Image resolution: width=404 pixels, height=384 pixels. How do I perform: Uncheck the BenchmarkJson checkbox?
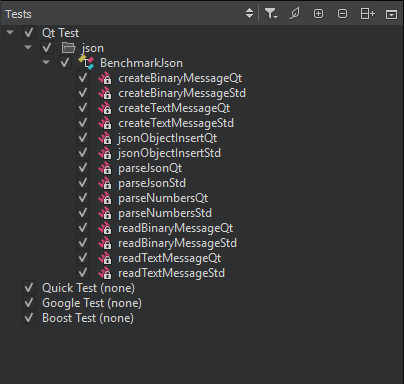click(65, 63)
